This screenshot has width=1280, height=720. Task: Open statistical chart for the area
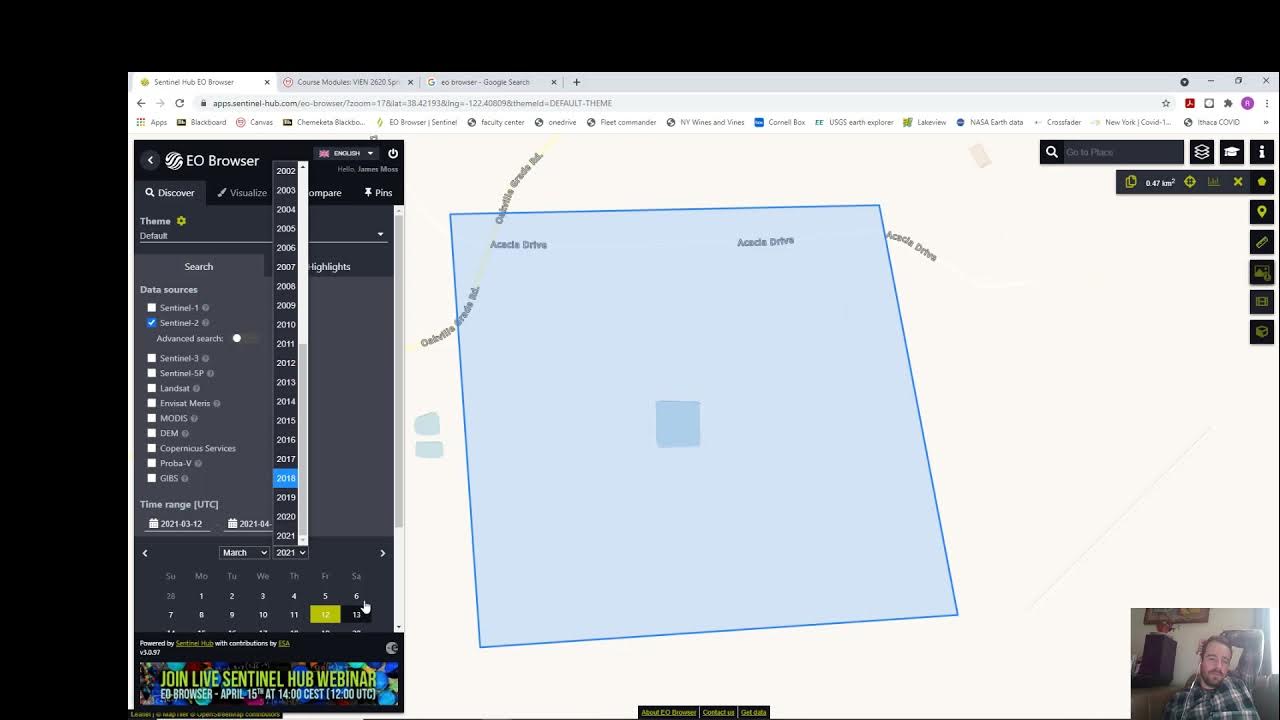tap(1214, 182)
